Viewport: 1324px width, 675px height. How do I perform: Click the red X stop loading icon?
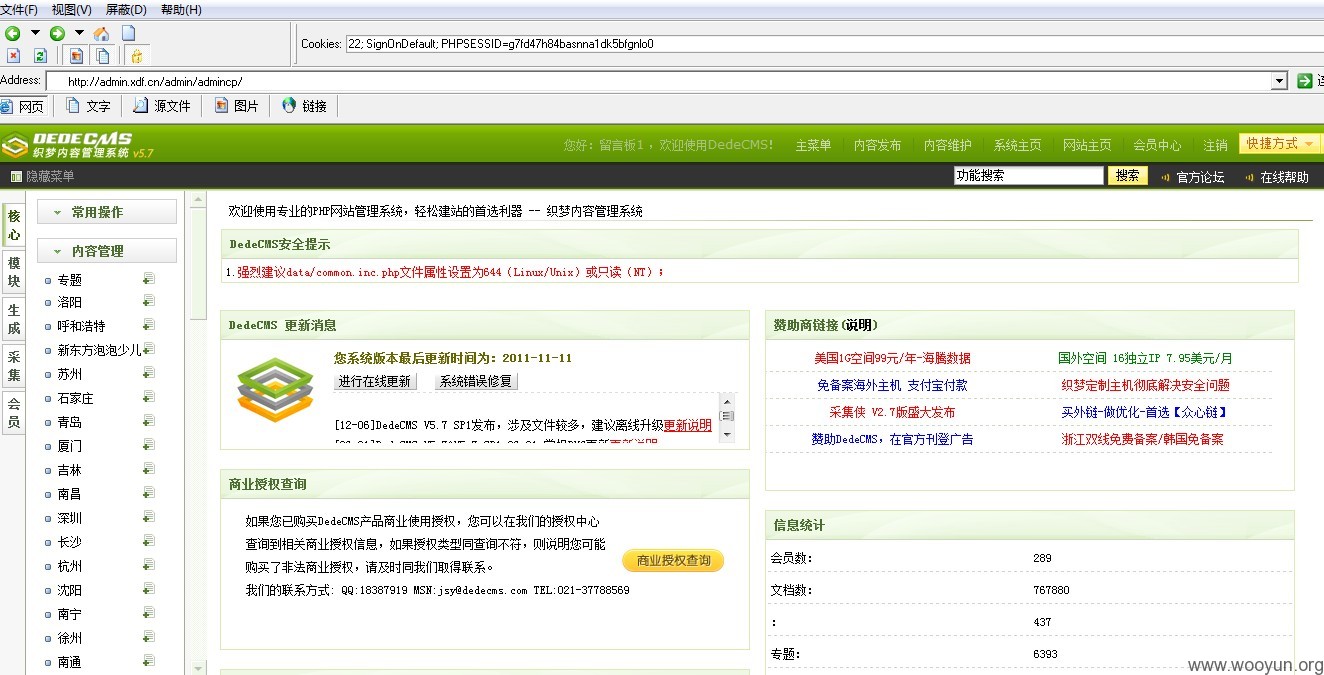click(x=13, y=56)
